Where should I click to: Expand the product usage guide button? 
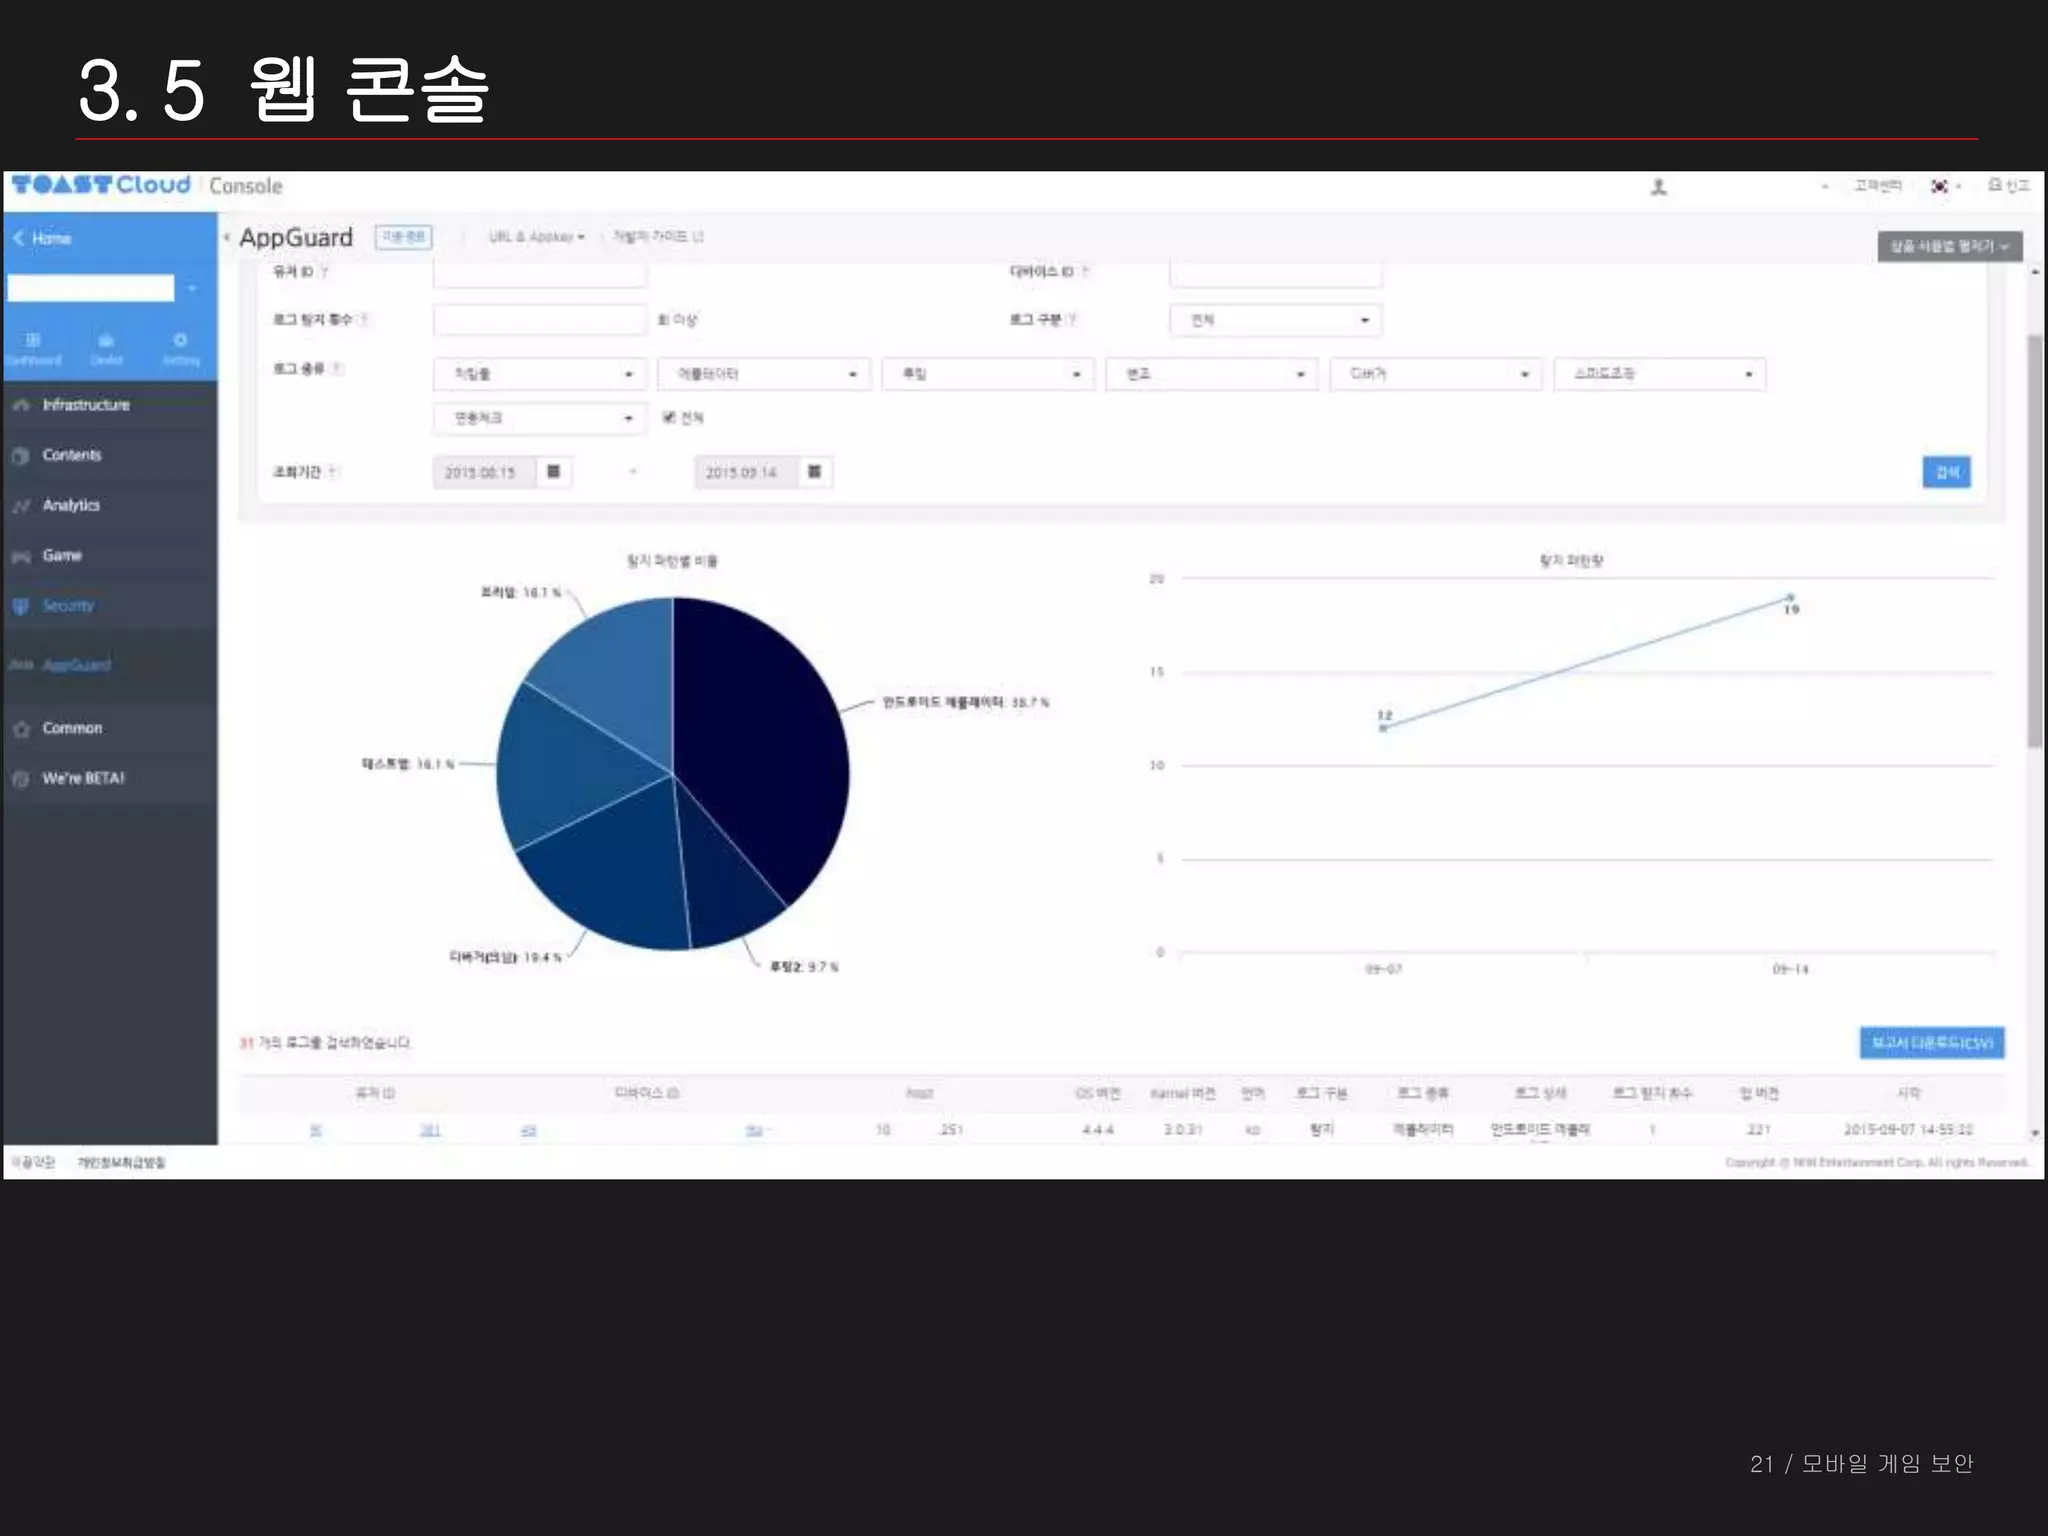1950,246
